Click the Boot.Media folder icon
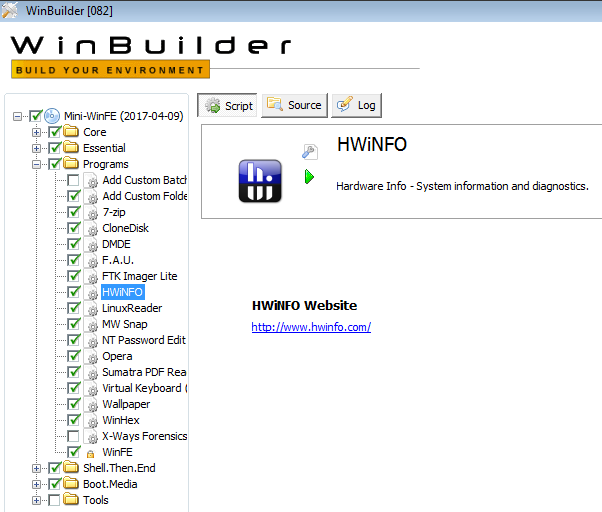602x512 pixels. [71, 484]
